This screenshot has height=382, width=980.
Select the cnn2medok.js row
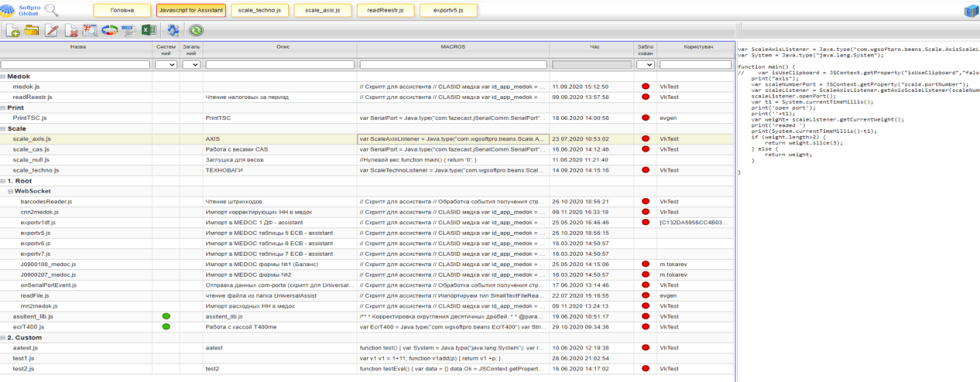point(368,212)
